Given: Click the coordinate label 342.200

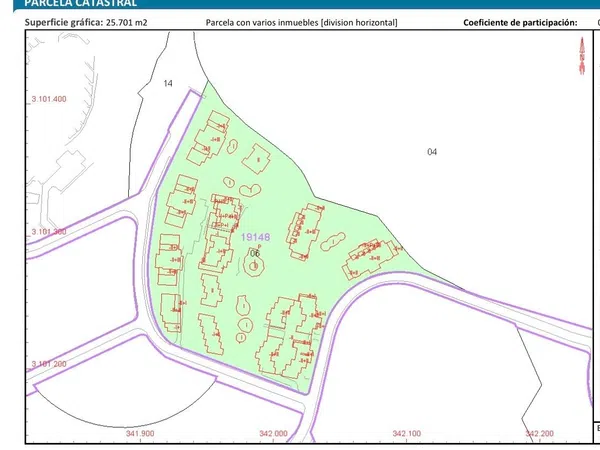Looking at the screenshot, I should coord(540,434).
